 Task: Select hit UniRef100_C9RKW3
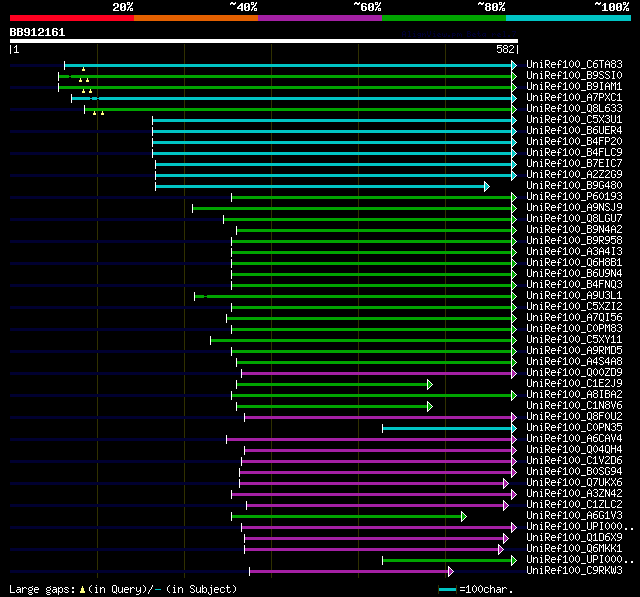574,571
